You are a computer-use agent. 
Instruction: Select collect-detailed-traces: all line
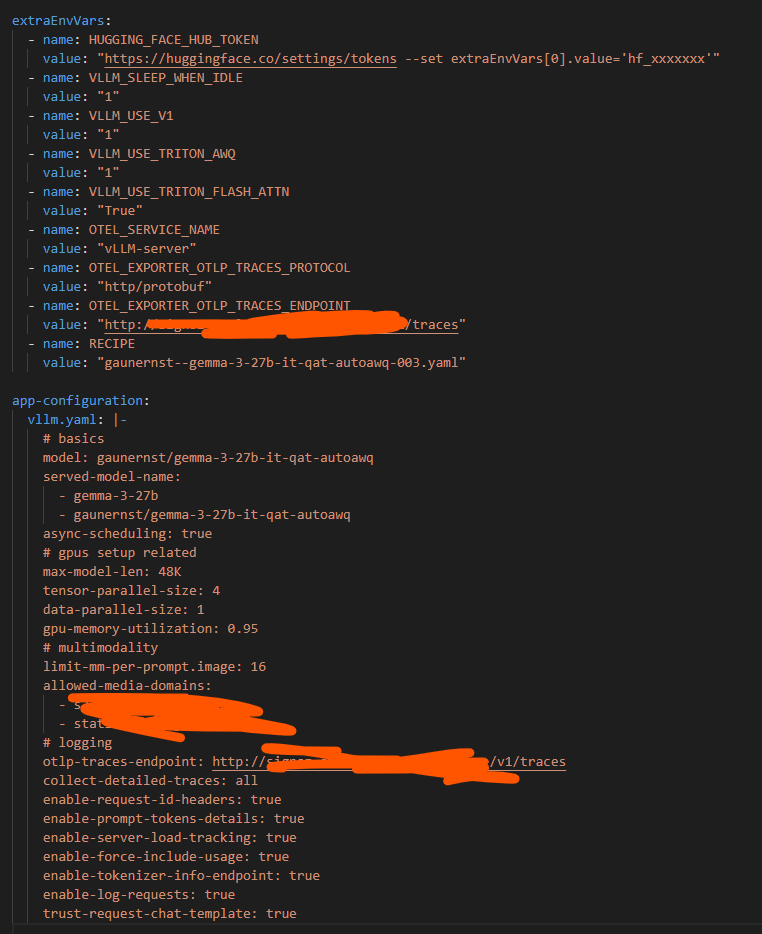click(x=150, y=780)
